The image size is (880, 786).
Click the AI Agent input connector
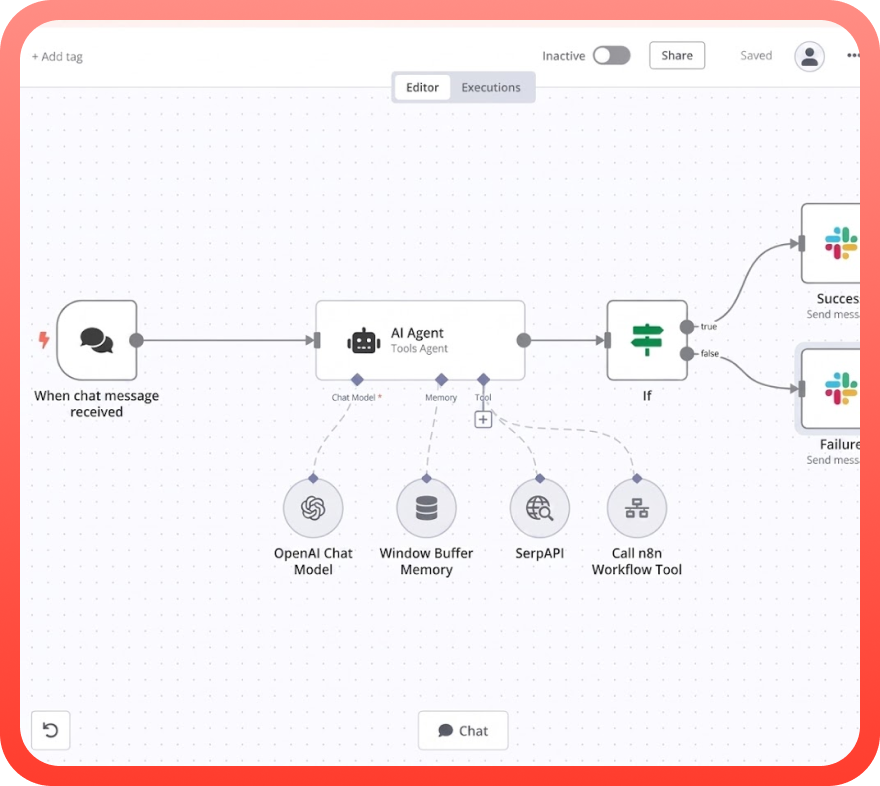pos(317,340)
